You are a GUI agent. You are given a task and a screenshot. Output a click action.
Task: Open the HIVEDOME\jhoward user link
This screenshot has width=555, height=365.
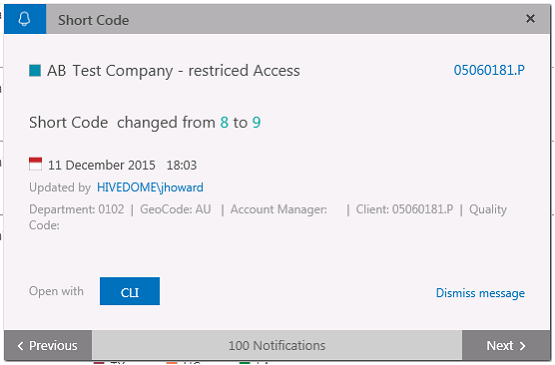(150, 187)
